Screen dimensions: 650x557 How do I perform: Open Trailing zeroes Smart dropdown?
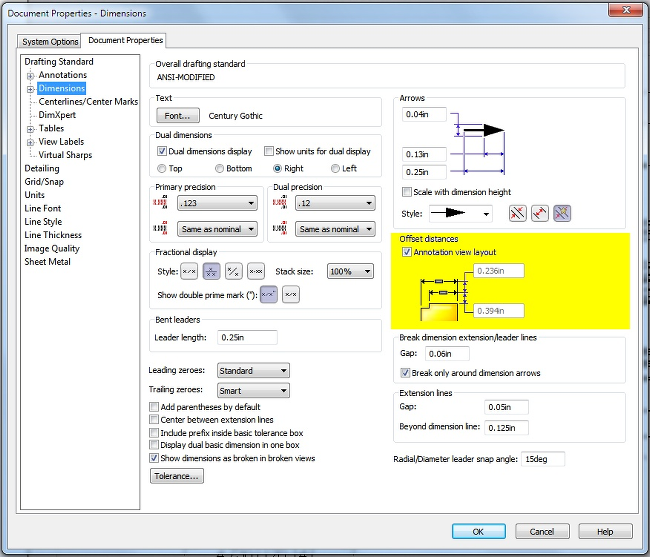coord(253,390)
